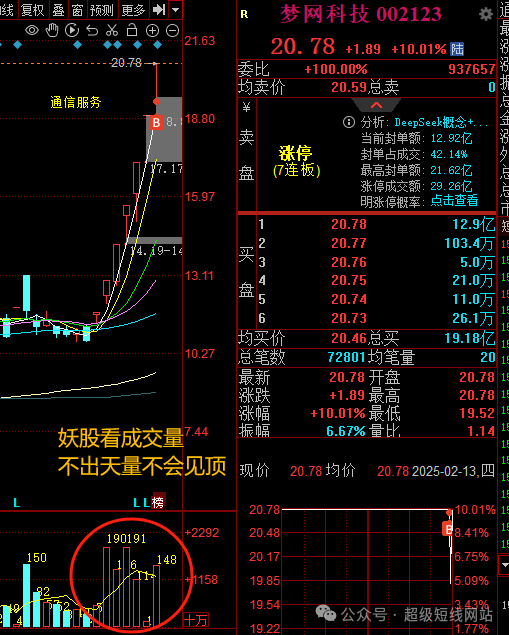Toggle the padlock lock icon
509x635 pixels.
point(132,30)
